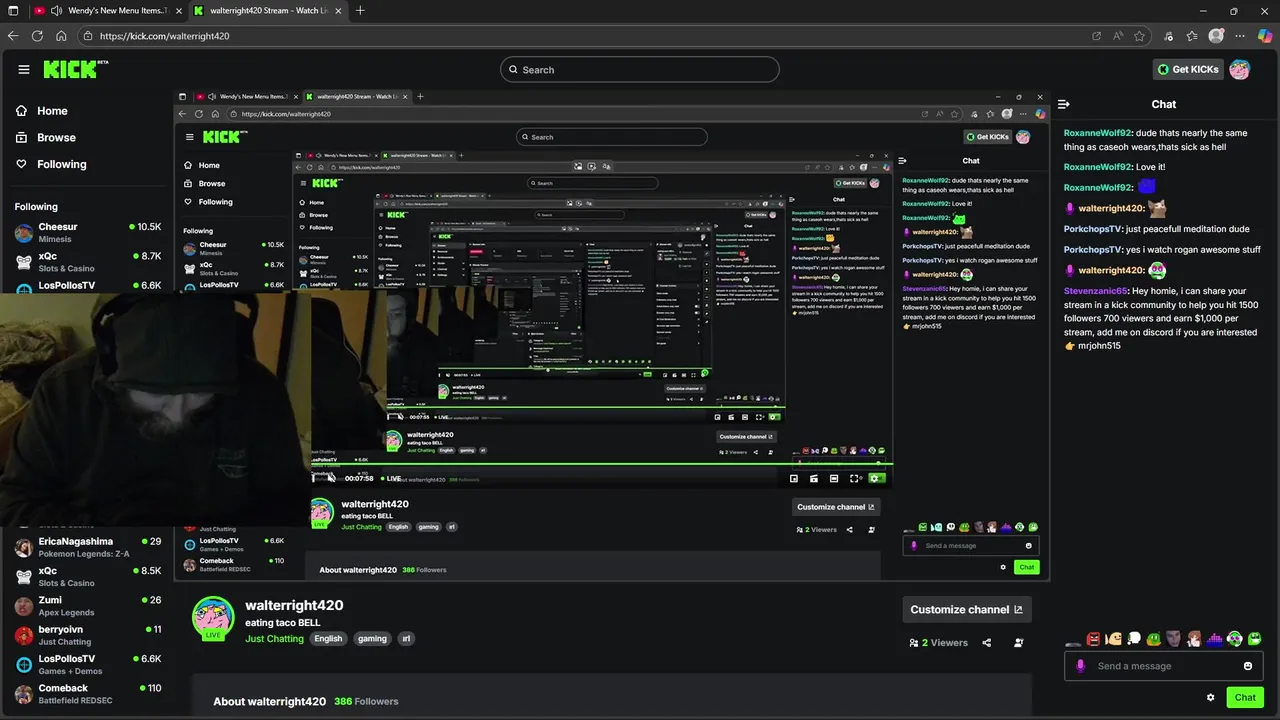This screenshot has width=1280, height=720.
Task: Send message with green Chat button
Action: pos(1245,698)
